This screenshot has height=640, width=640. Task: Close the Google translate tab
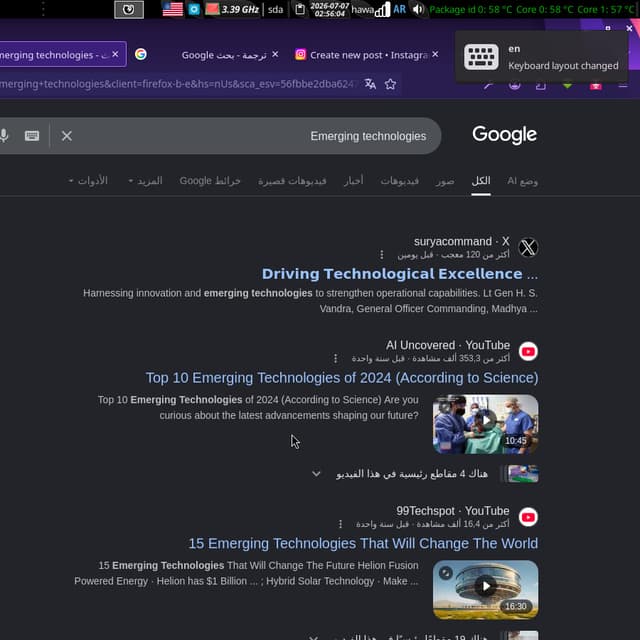(275, 54)
